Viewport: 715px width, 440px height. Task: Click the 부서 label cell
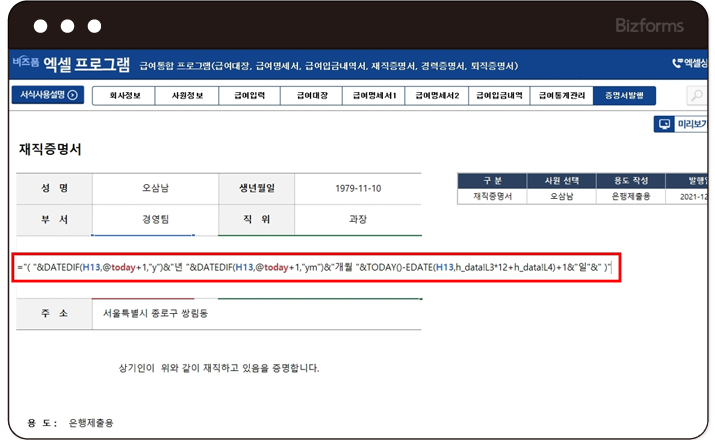(x=54, y=219)
